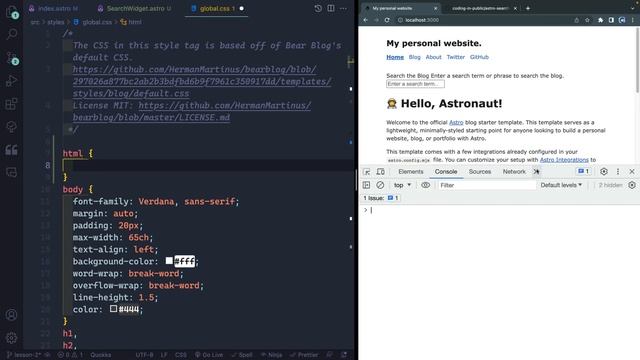Show more DevTools tabs with the chevron
Screen dimensions: 640x360
click(536, 172)
